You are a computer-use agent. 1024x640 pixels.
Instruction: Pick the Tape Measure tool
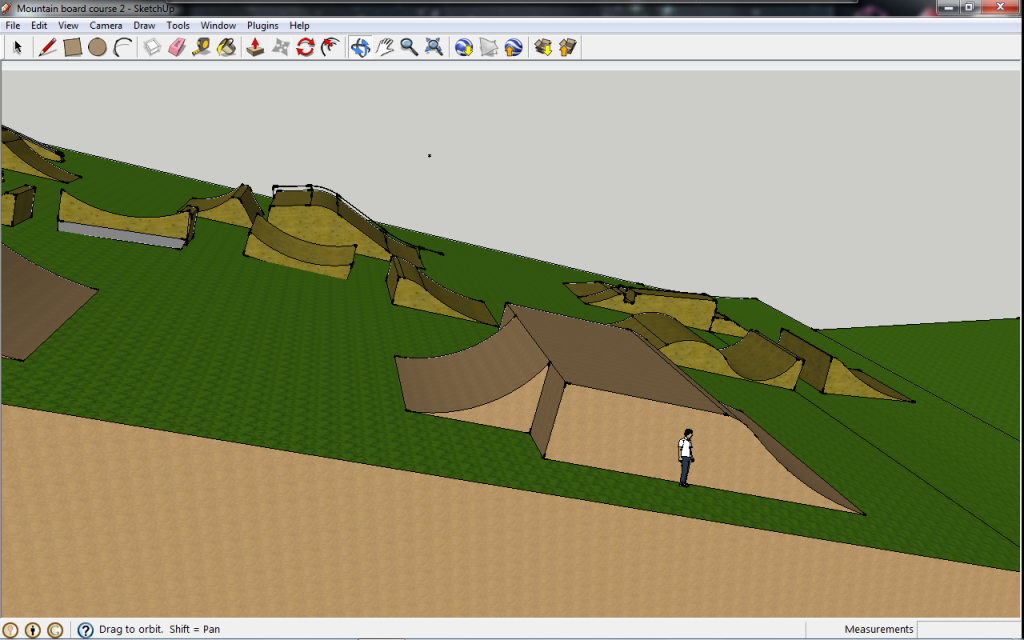[201, 47]
